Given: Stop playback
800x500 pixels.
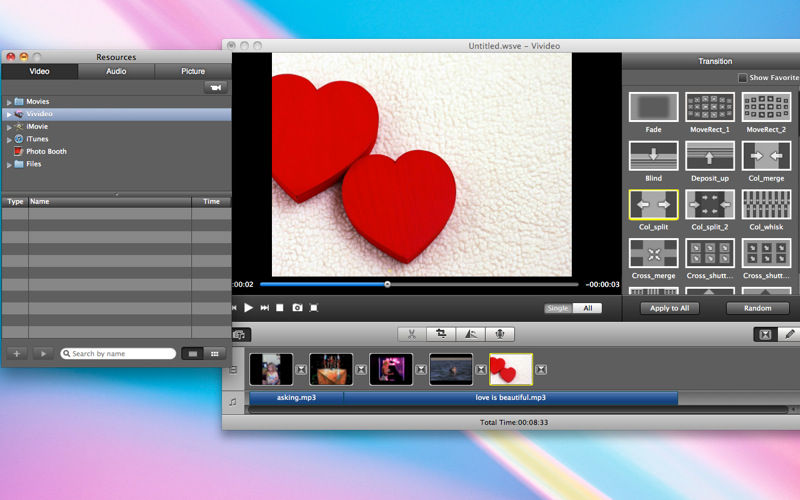Looking at the screenshot, I should click(x=280, y=308).
